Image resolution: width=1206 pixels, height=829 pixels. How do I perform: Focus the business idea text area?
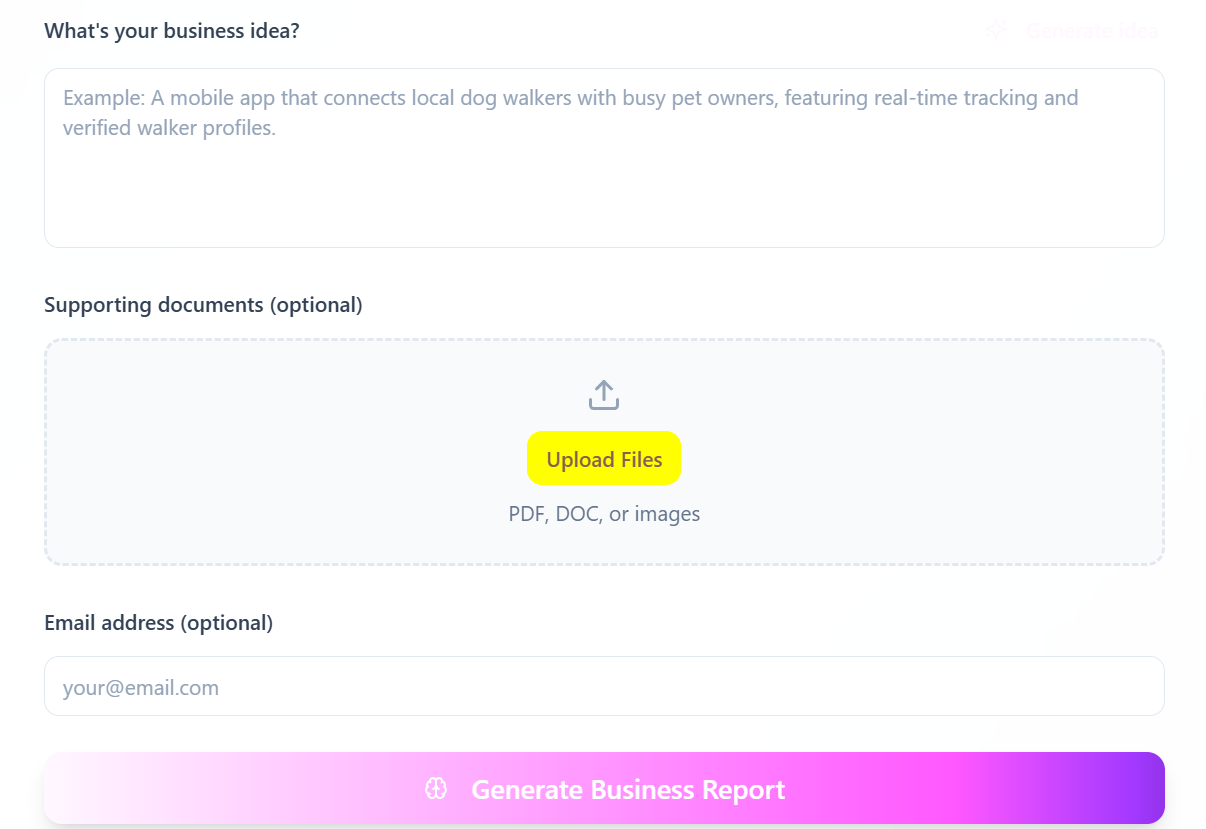pos(604,158)
